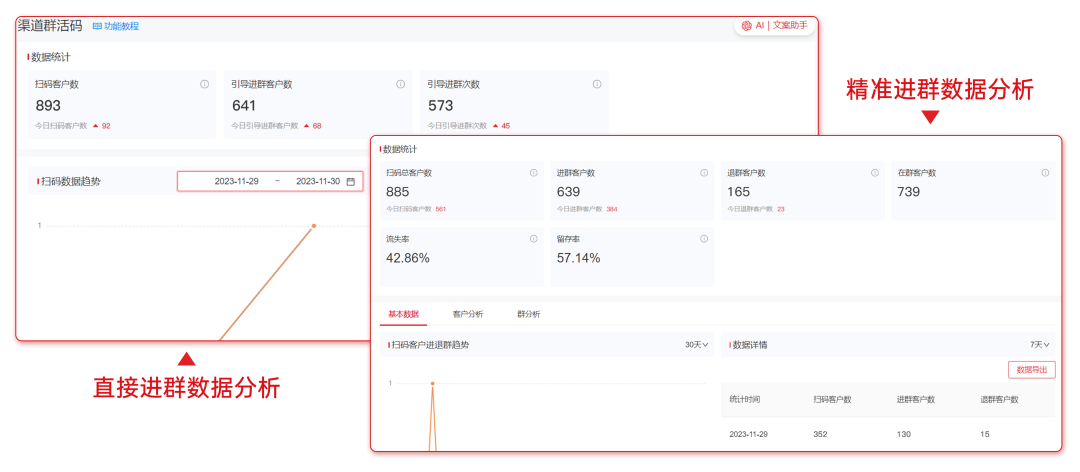Click the info icon beside 引导进群客户数
Viewport: 1080px width, 472px height.
coord(400,84)
